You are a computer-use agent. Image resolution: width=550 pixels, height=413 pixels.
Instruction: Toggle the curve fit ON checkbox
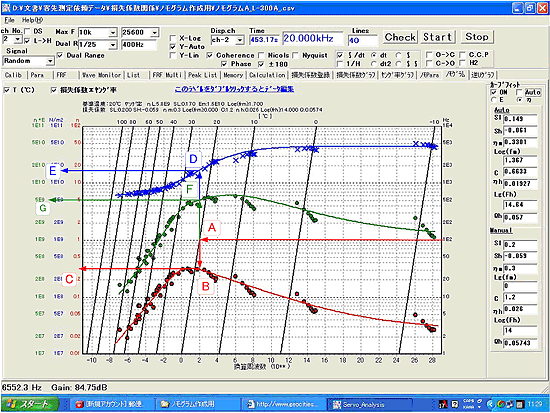494,92
